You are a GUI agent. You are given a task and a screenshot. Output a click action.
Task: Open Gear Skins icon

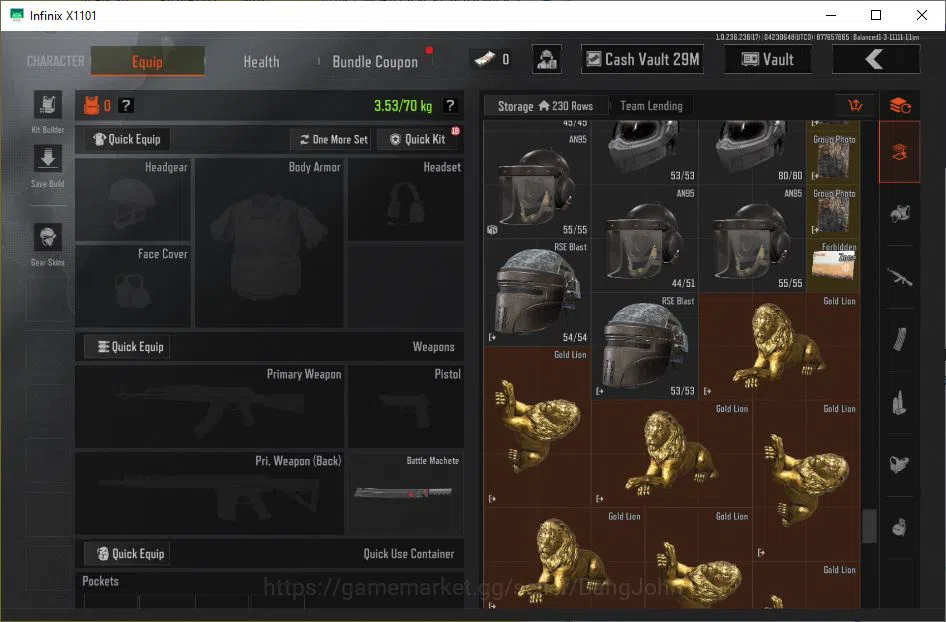pyautogui.click(x=48, y=236)
